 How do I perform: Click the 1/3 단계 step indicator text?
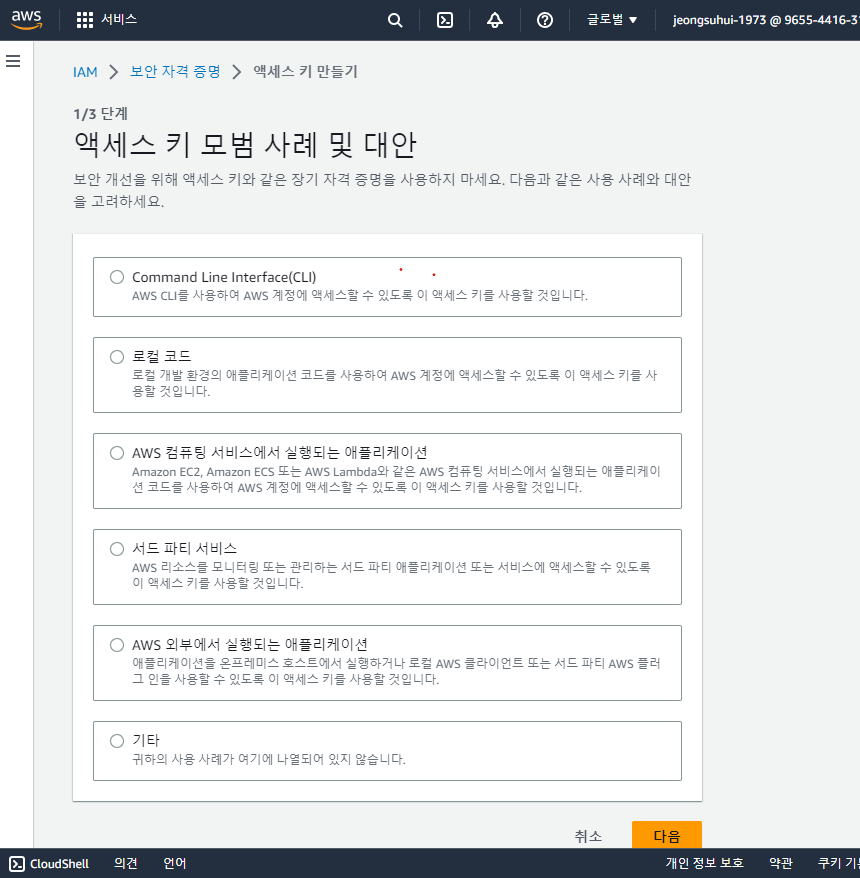(101, 114)
